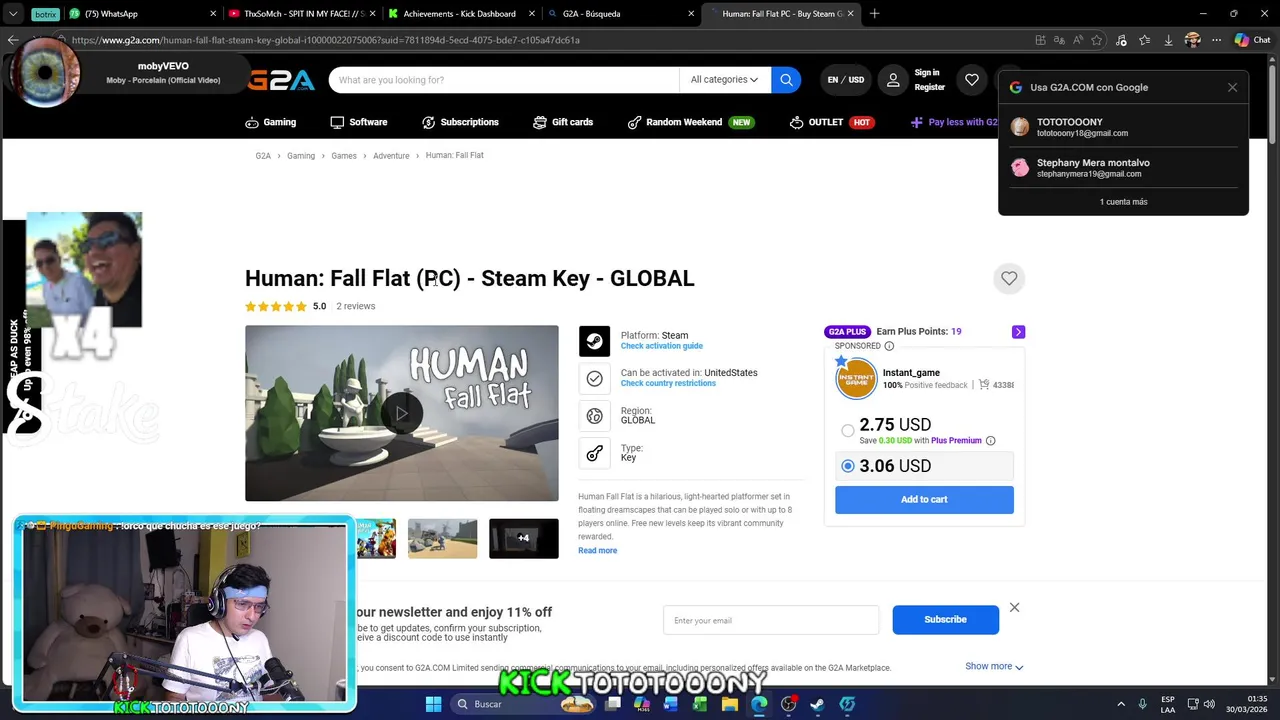Screen dimensions: 1280x720
Task: Click the blue search magnifier button
Action: [786, 80]
